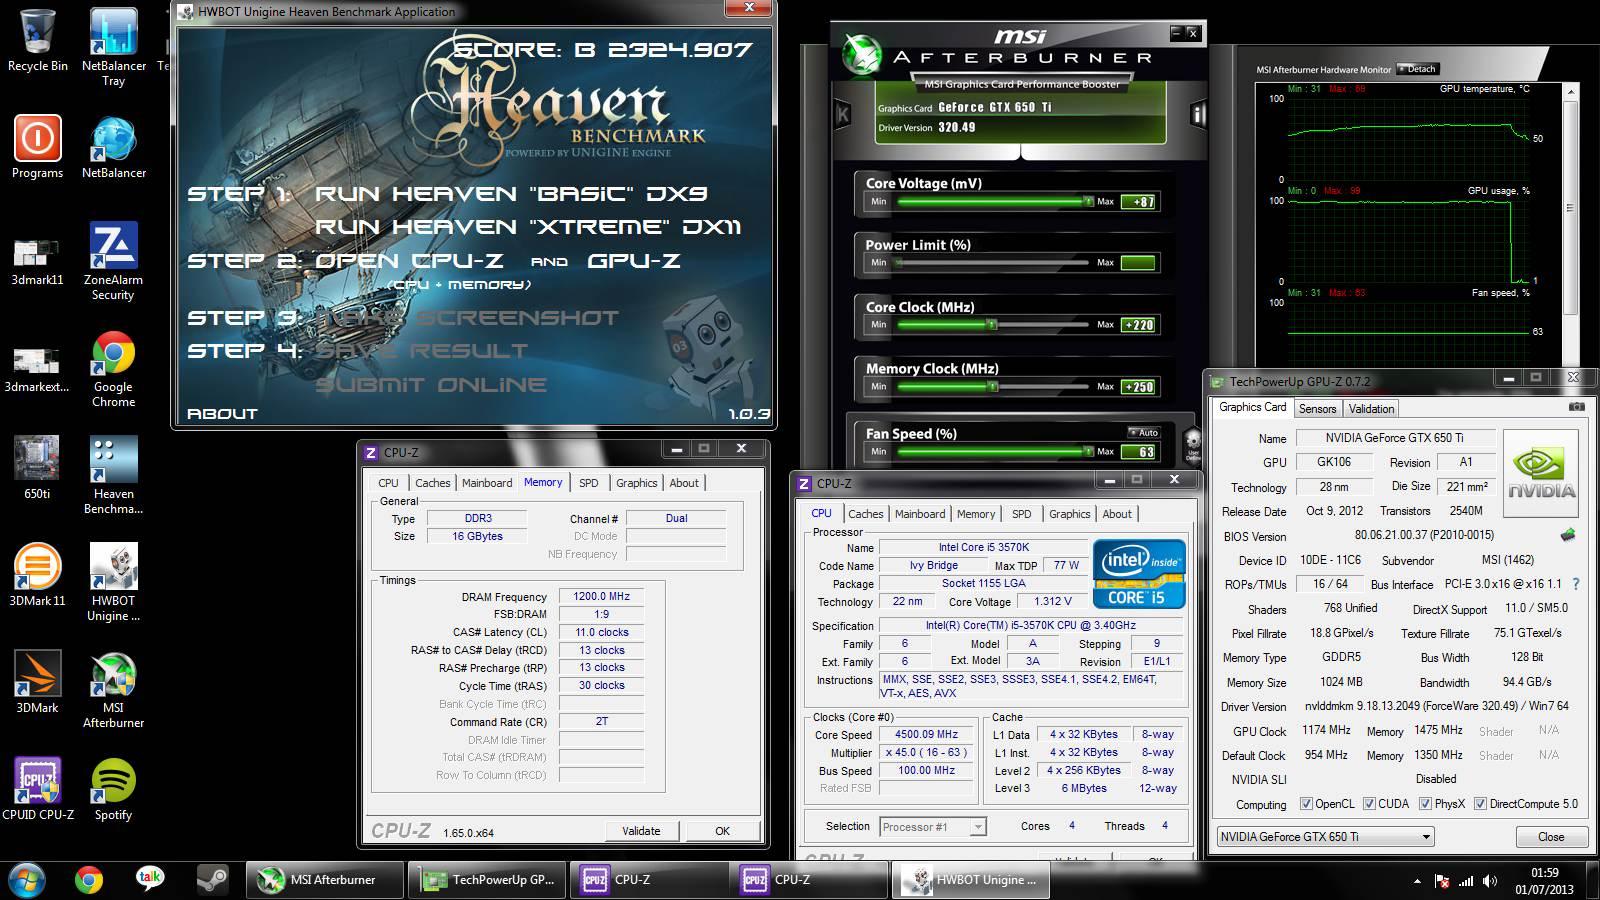The height and width of the screenshot is (900, 1600).
Task: Open Steam from the taskbar
Action: 211,879
